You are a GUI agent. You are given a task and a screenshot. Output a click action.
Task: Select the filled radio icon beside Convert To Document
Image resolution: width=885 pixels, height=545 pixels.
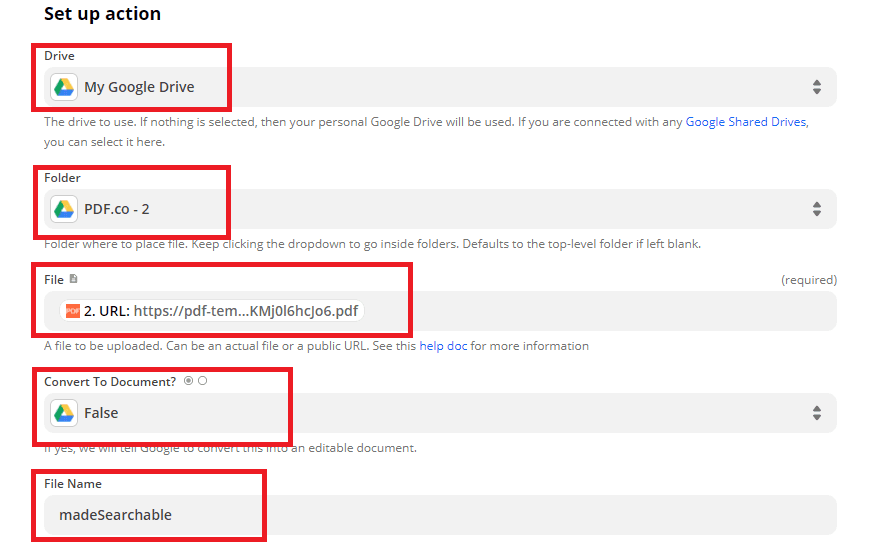pyautogui.click(x=189, y=381)
